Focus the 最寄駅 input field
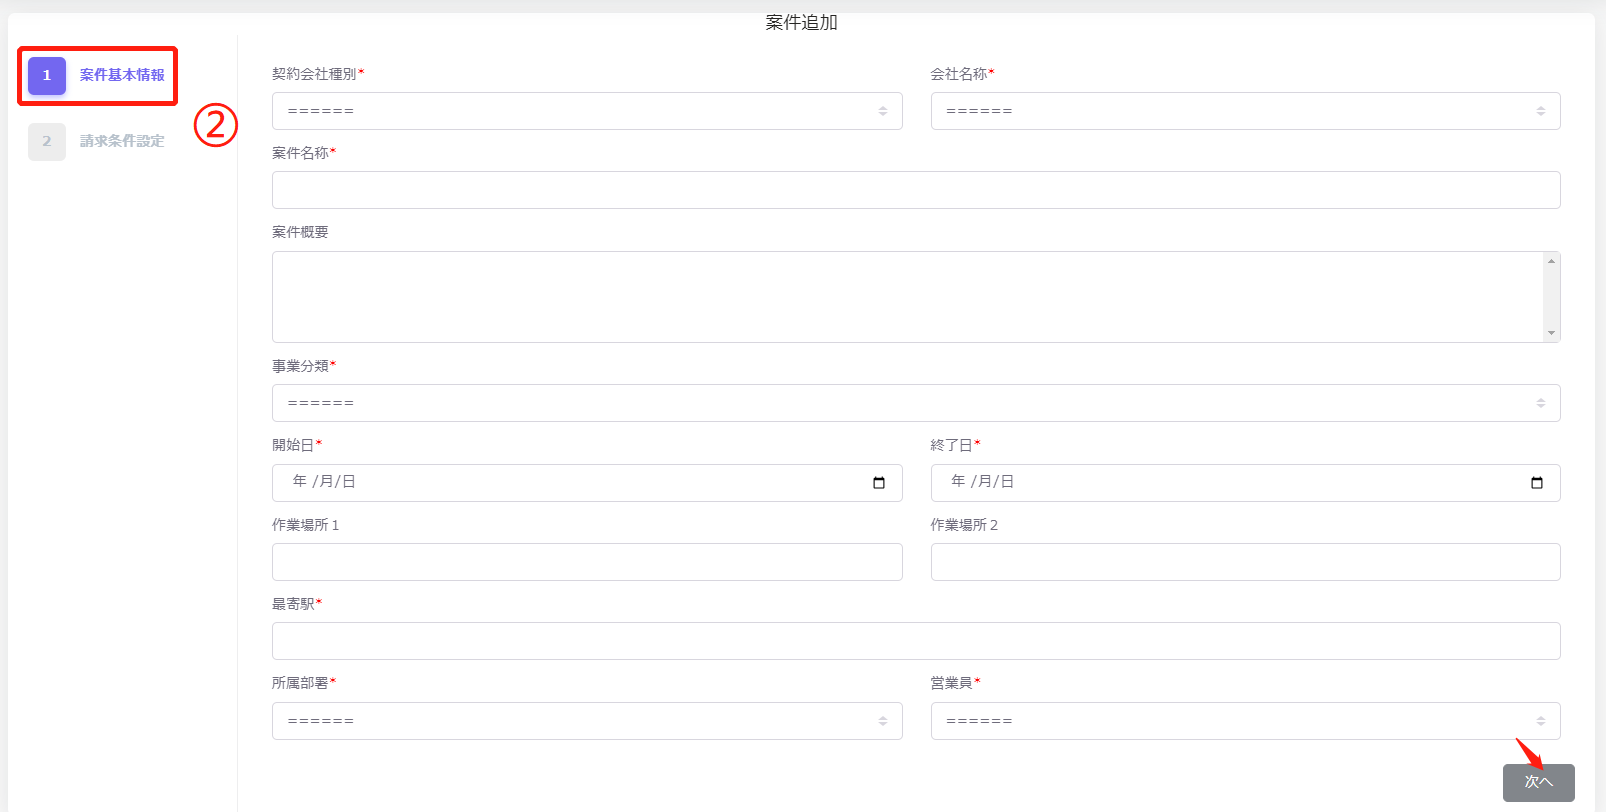 pyautogui.click(x=915, y=641)
